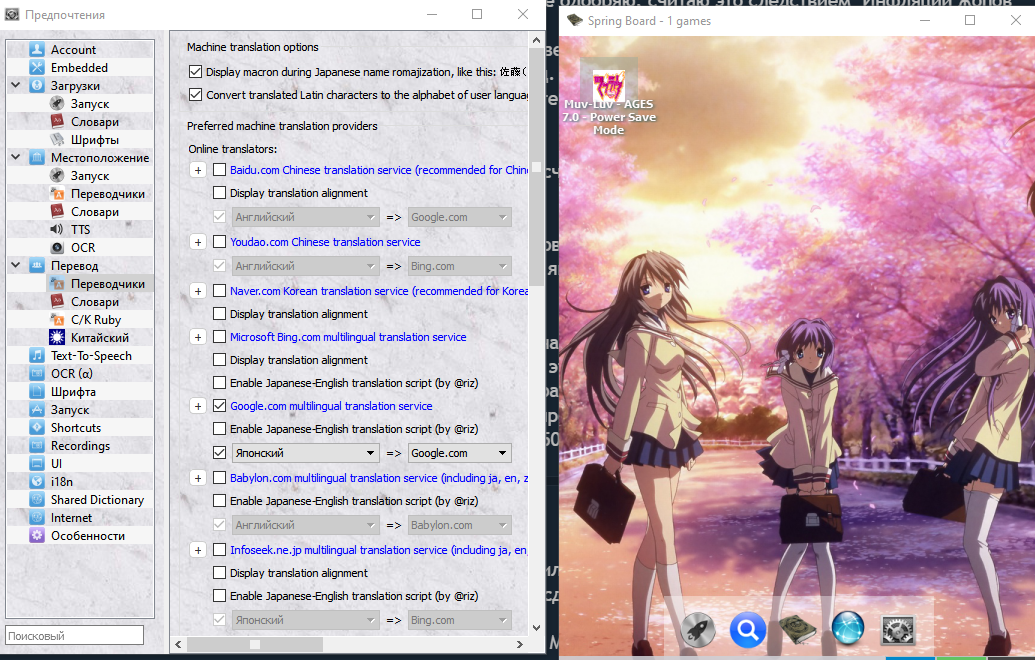Click the Text-To-Speech music note icon
This screenshot has height=660, width=1035.
(37, 356)
